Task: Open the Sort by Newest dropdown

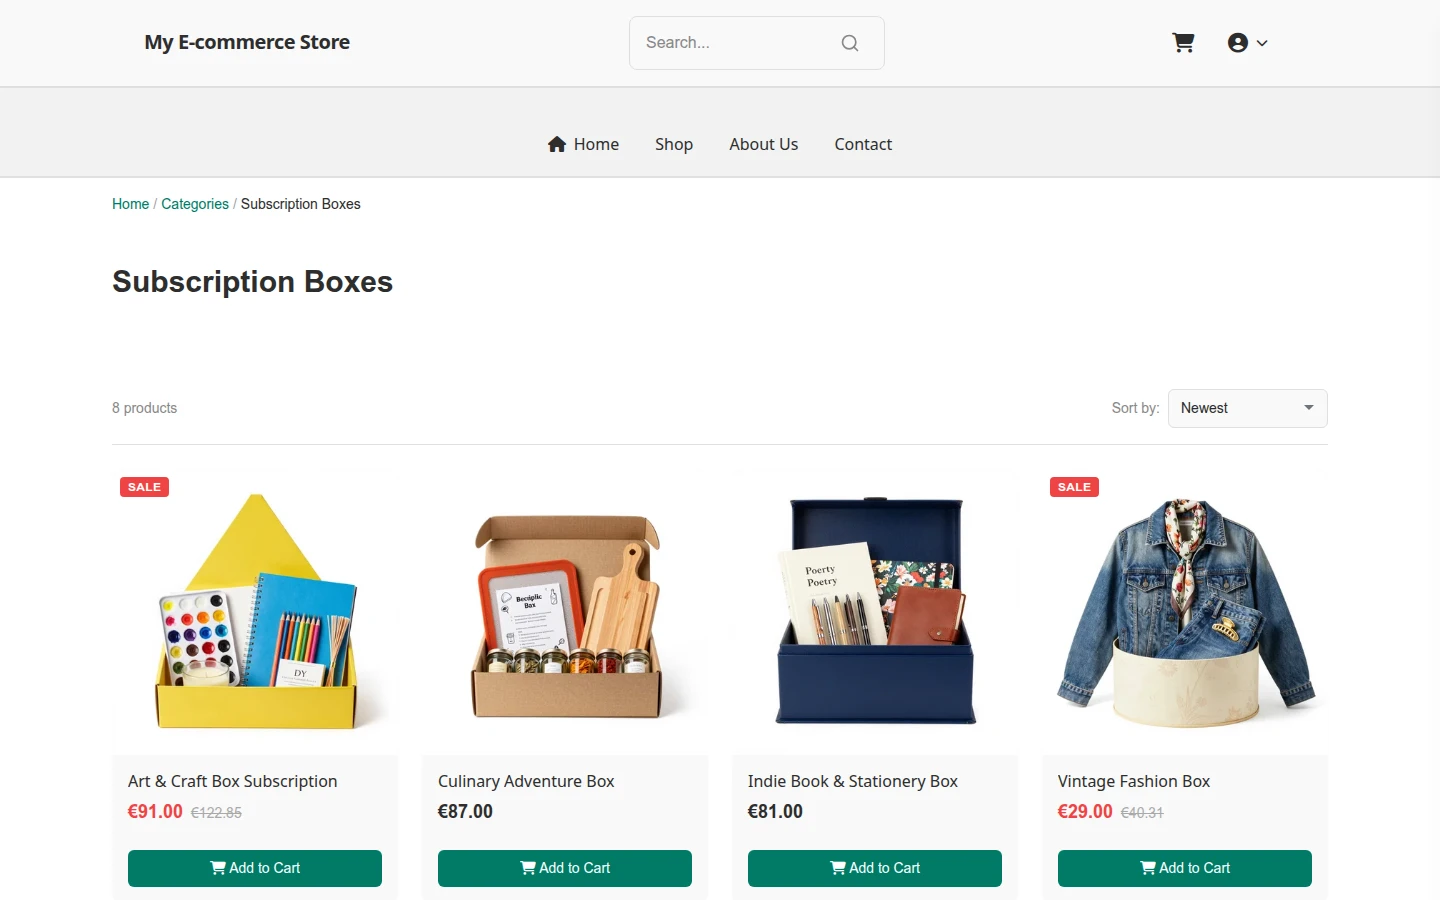Action: (x=1247, y=408)
